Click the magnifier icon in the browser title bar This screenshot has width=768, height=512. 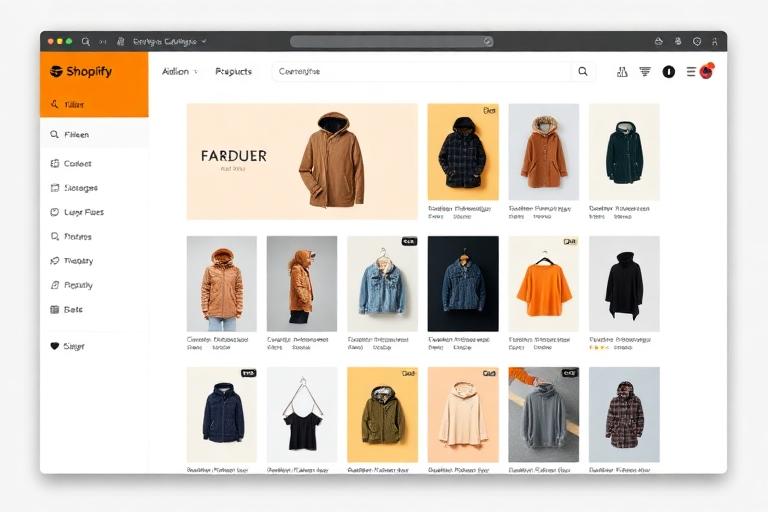pyautogui.click(x=86, y=42)
